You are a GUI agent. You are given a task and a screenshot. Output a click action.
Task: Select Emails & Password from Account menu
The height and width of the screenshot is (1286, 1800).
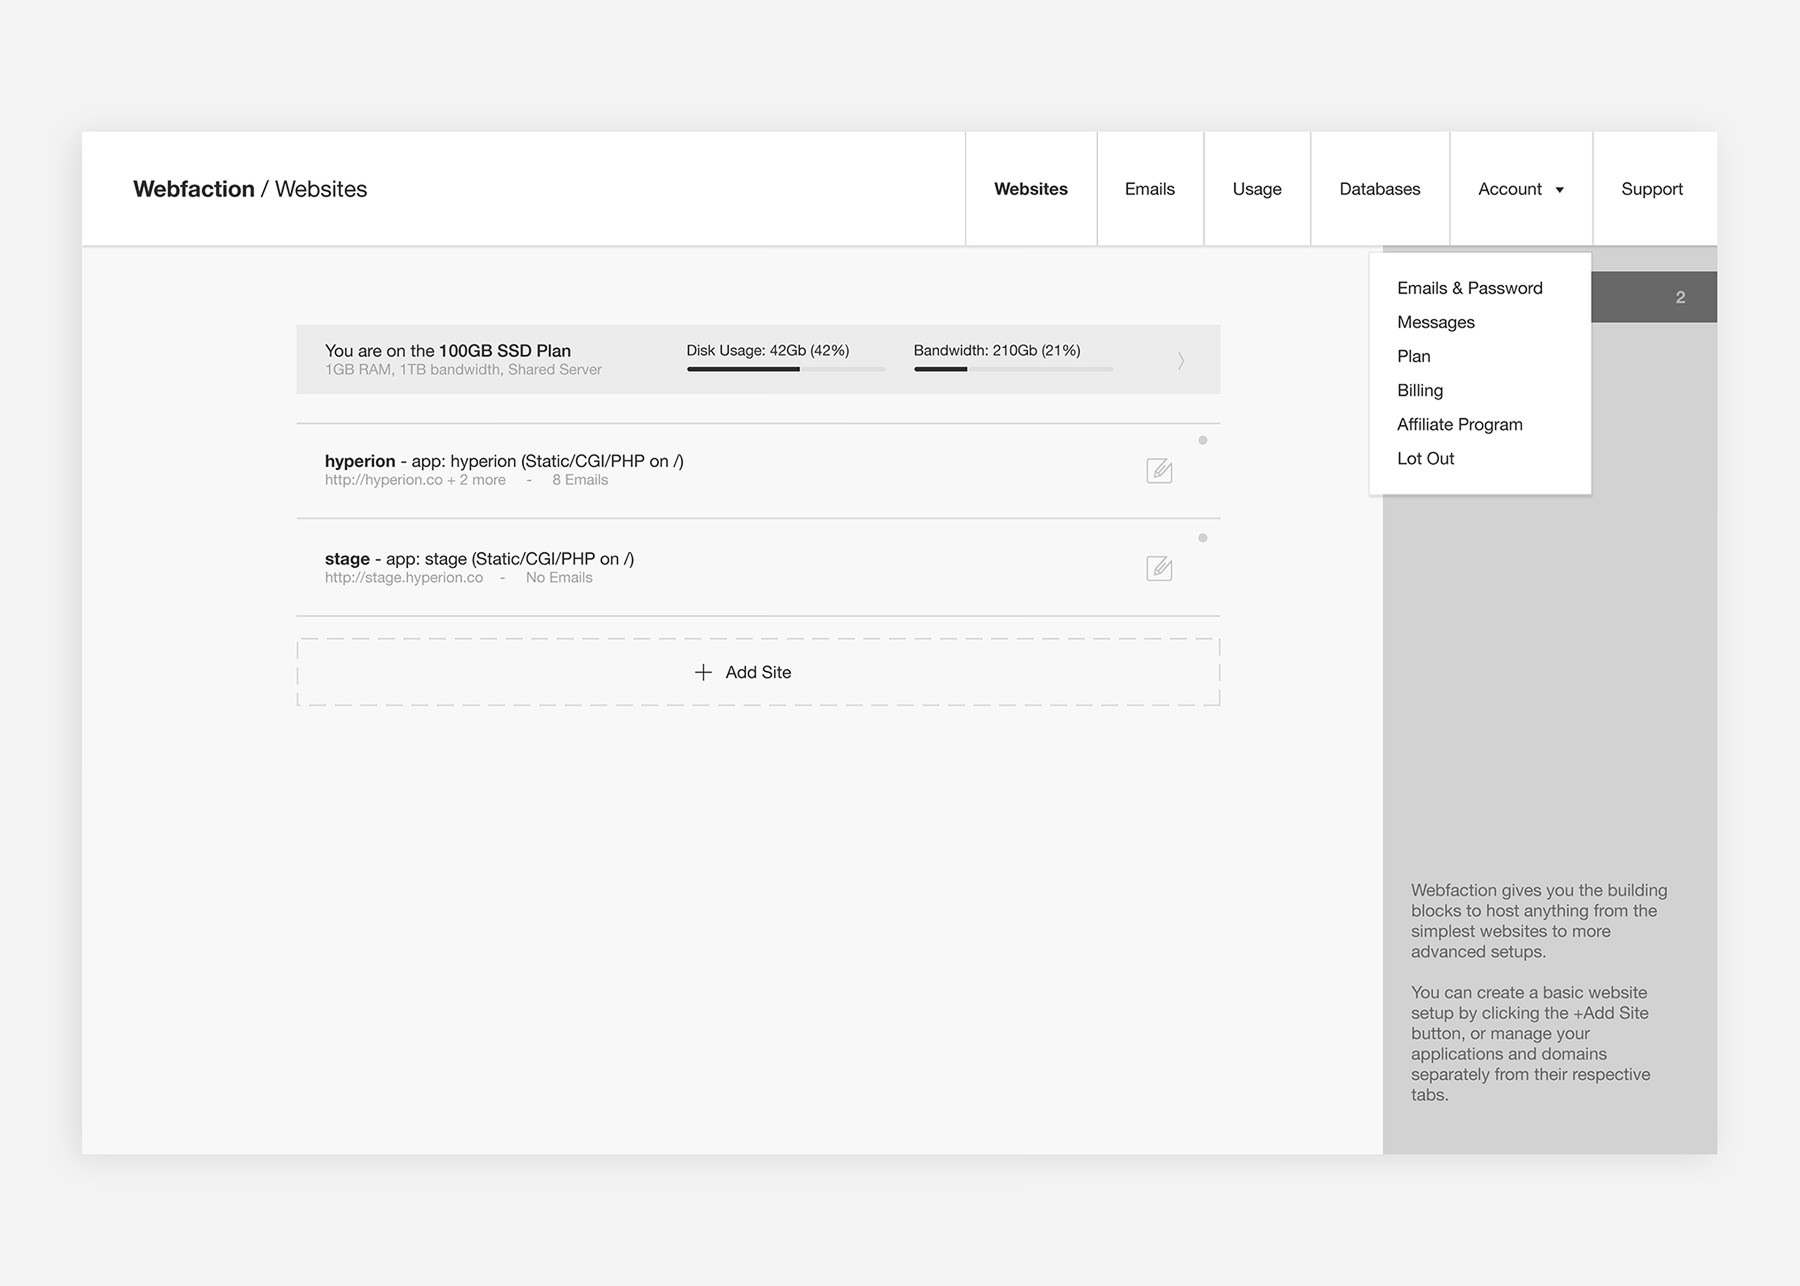[x=1470, y=288]
